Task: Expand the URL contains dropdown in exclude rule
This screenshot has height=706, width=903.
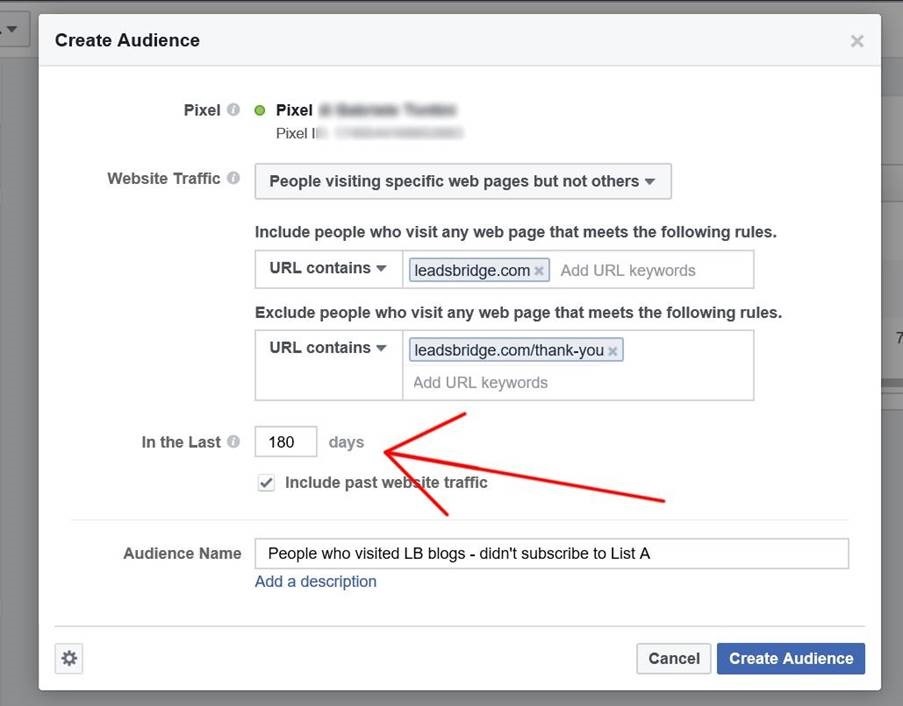Action: tap(327, 348)
